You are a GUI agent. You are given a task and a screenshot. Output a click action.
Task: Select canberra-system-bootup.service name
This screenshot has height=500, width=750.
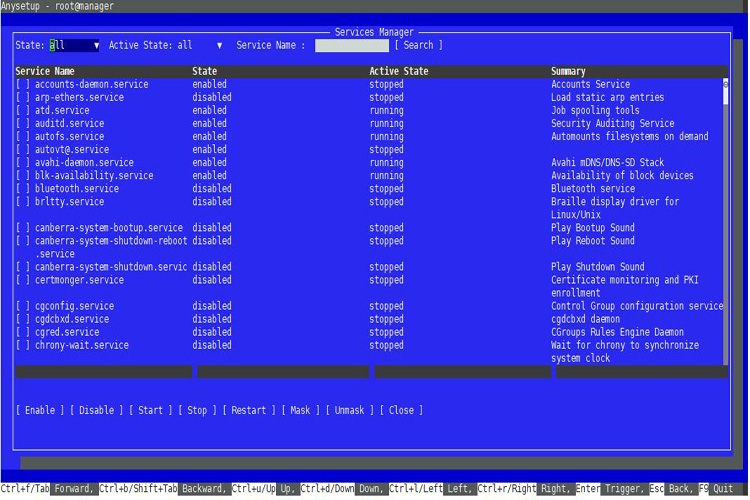pos(109,228)
